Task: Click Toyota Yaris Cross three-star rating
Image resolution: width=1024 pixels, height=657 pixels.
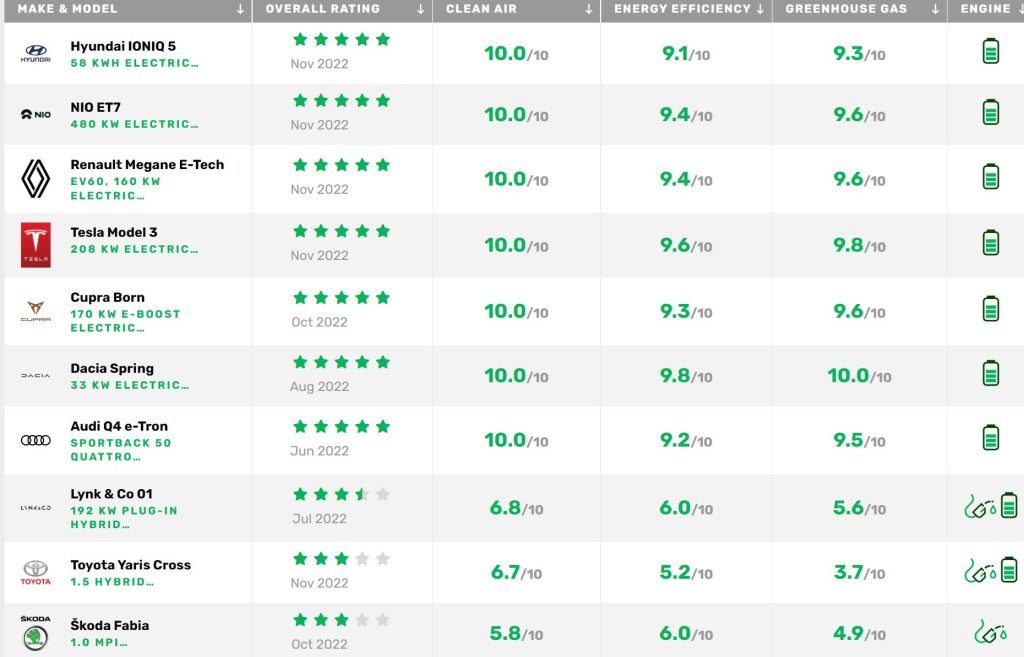Action: click(x=342, y=559)
